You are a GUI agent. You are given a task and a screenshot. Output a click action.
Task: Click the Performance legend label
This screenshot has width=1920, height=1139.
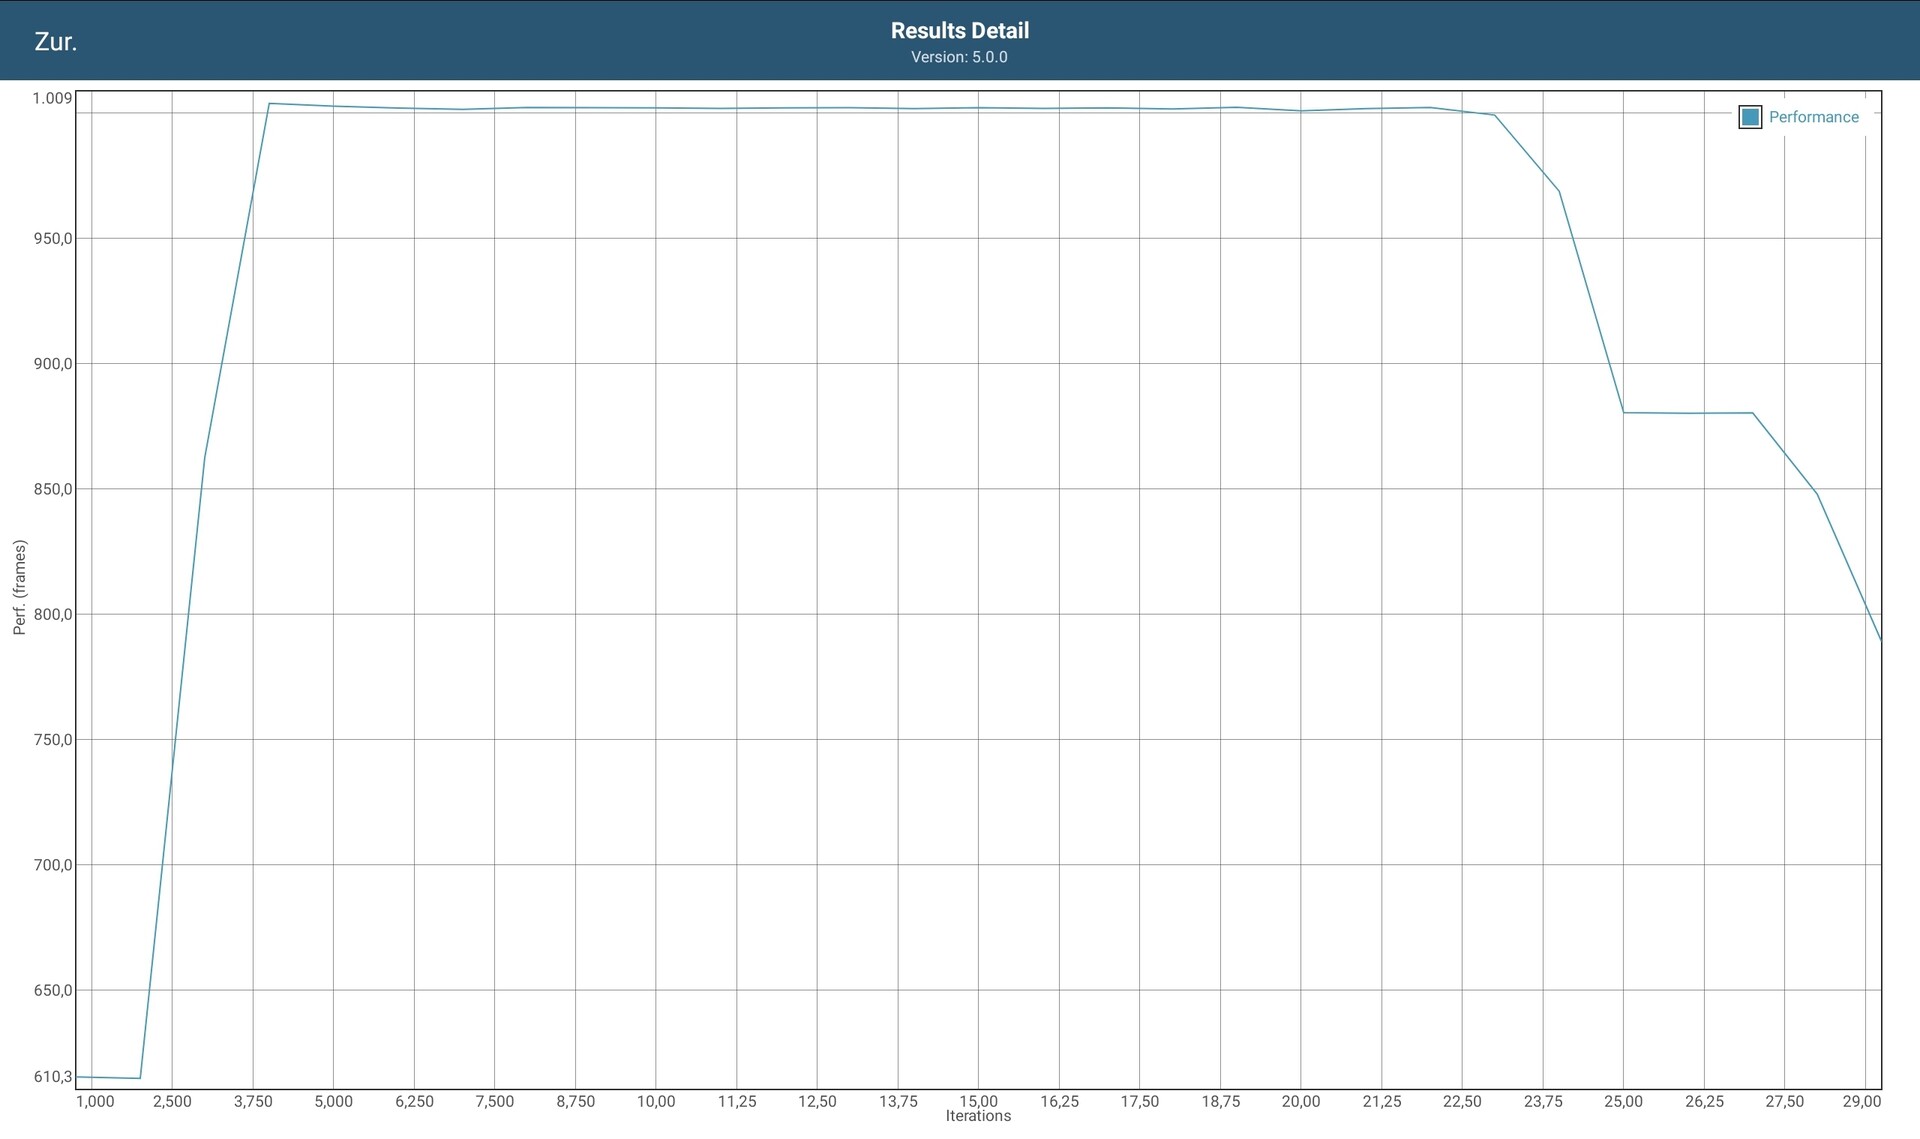tap(1813, 117)
